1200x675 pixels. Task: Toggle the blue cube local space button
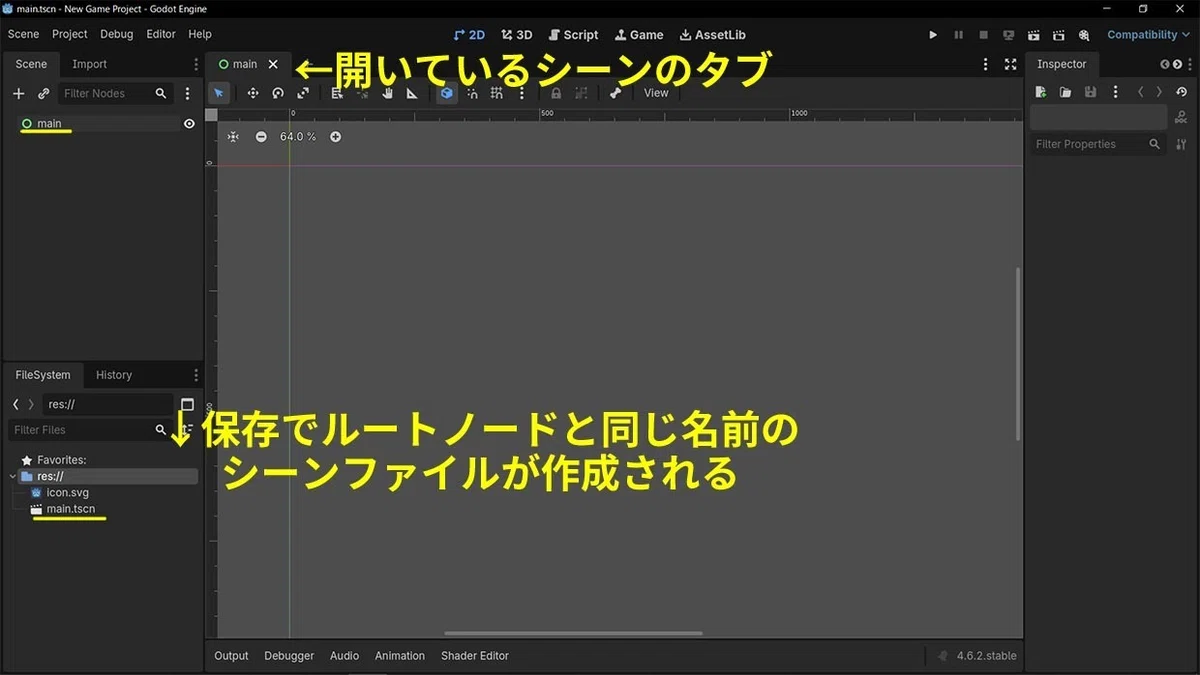(447, 93)
